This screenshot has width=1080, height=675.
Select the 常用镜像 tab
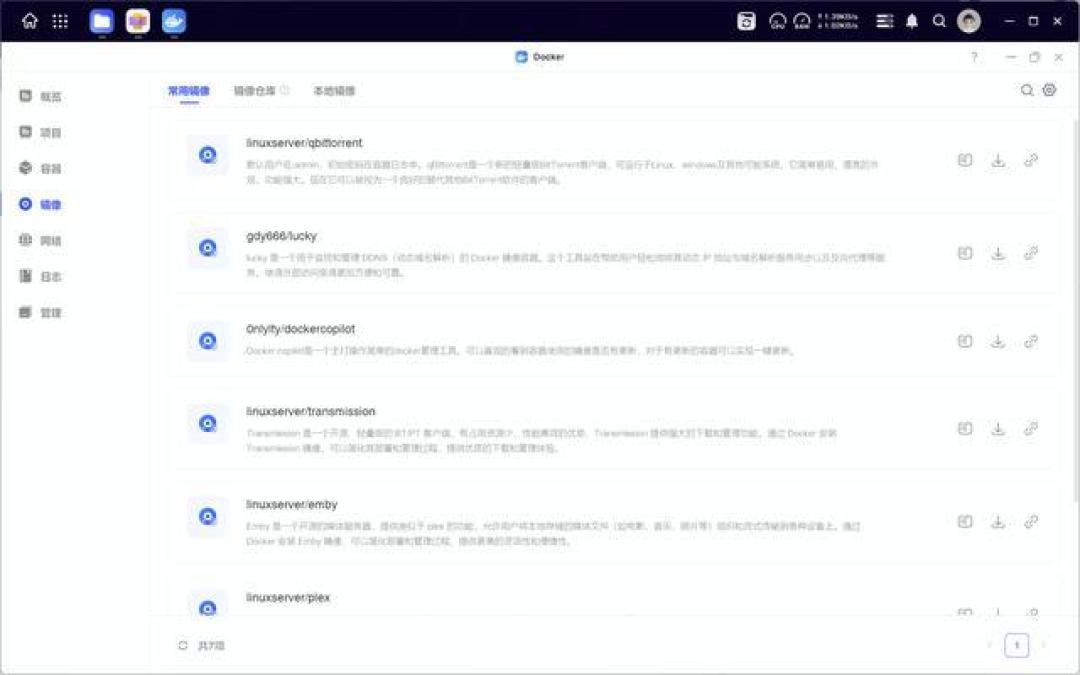(190, 90)
